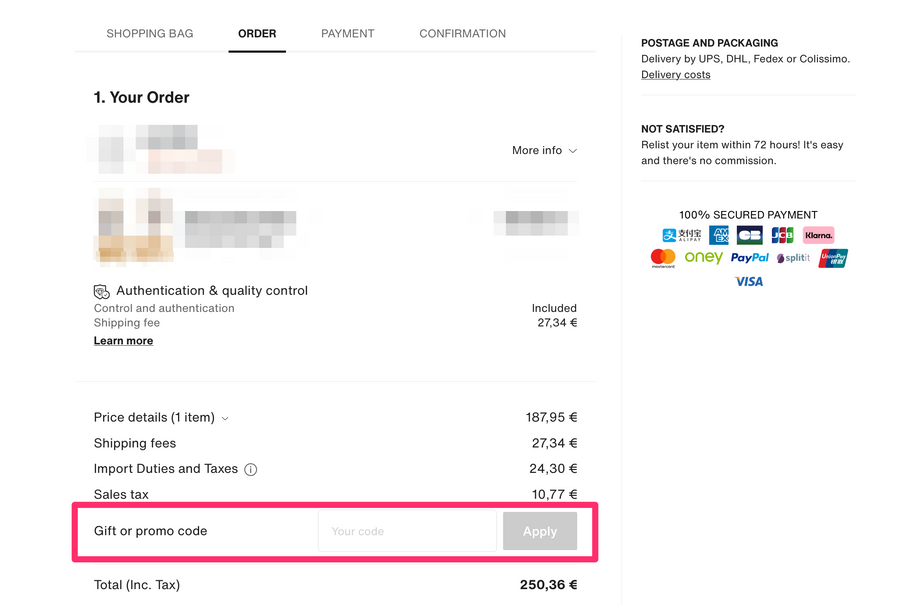Click the Visa logo

tap(749, 282)
